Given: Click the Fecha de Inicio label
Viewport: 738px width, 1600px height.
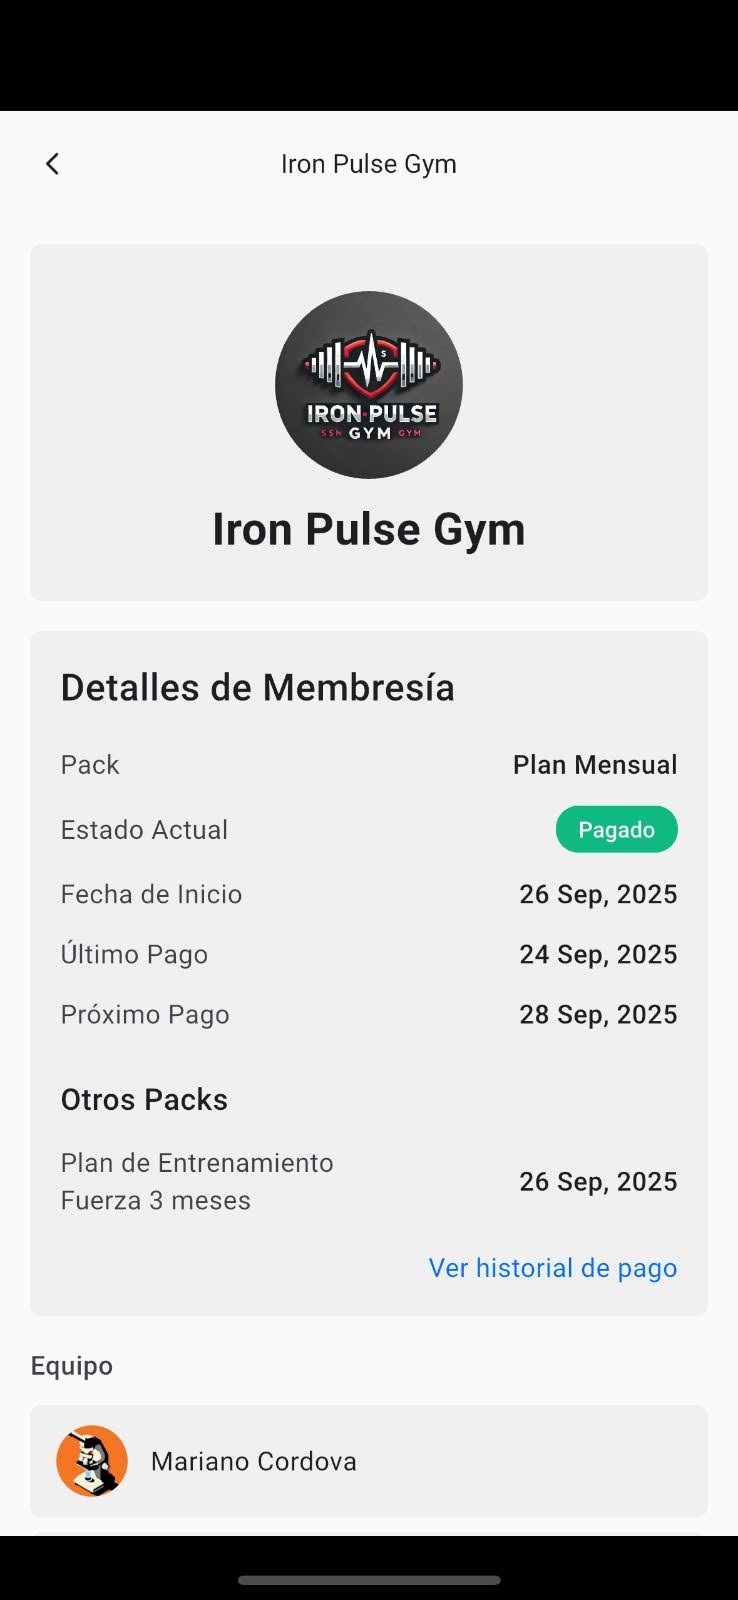Looking at the screenshot, I should (151, 894).
